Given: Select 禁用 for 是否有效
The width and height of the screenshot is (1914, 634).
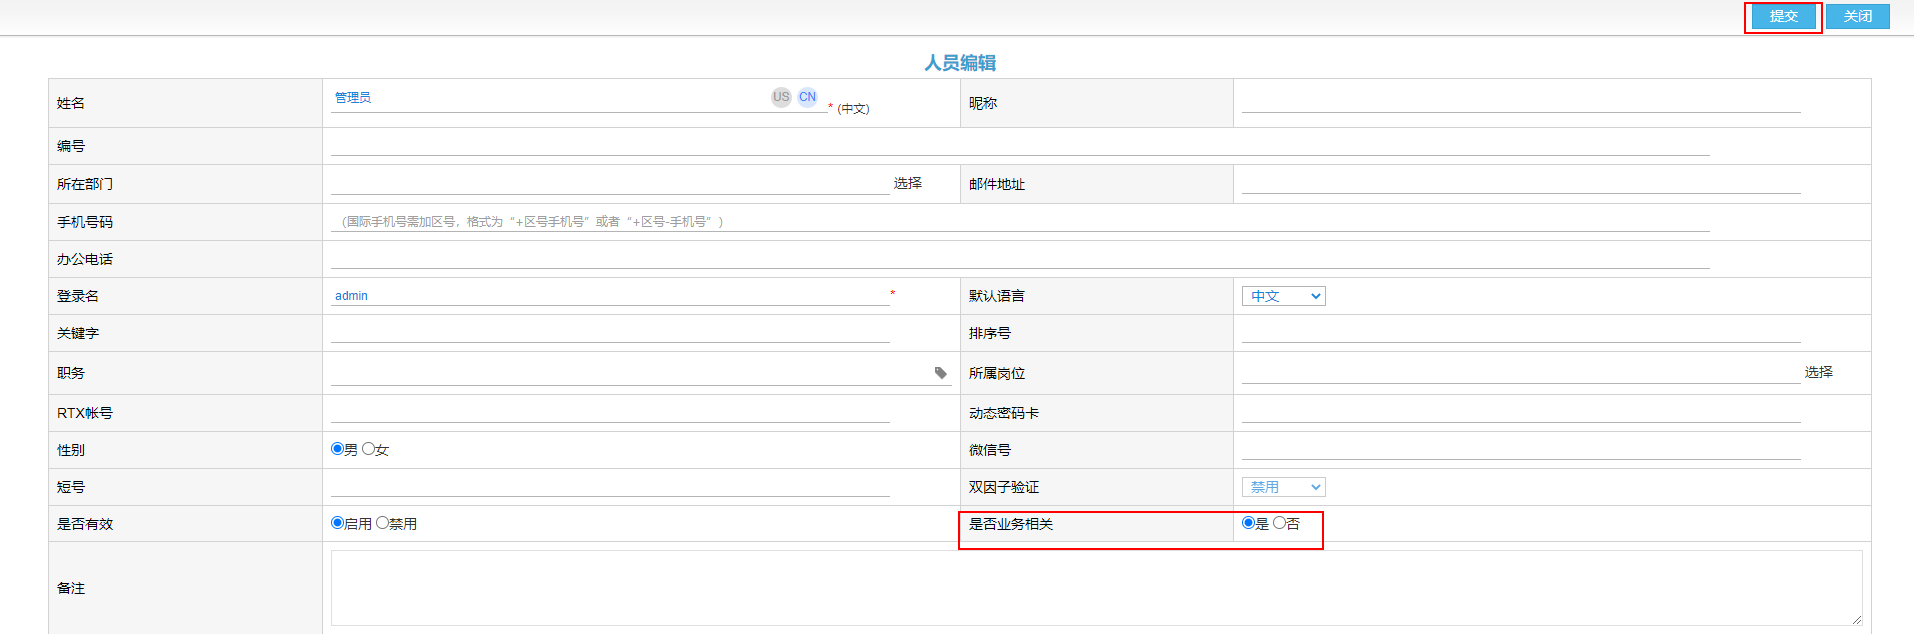Looking at the screenshot, I should click(382, 523).
